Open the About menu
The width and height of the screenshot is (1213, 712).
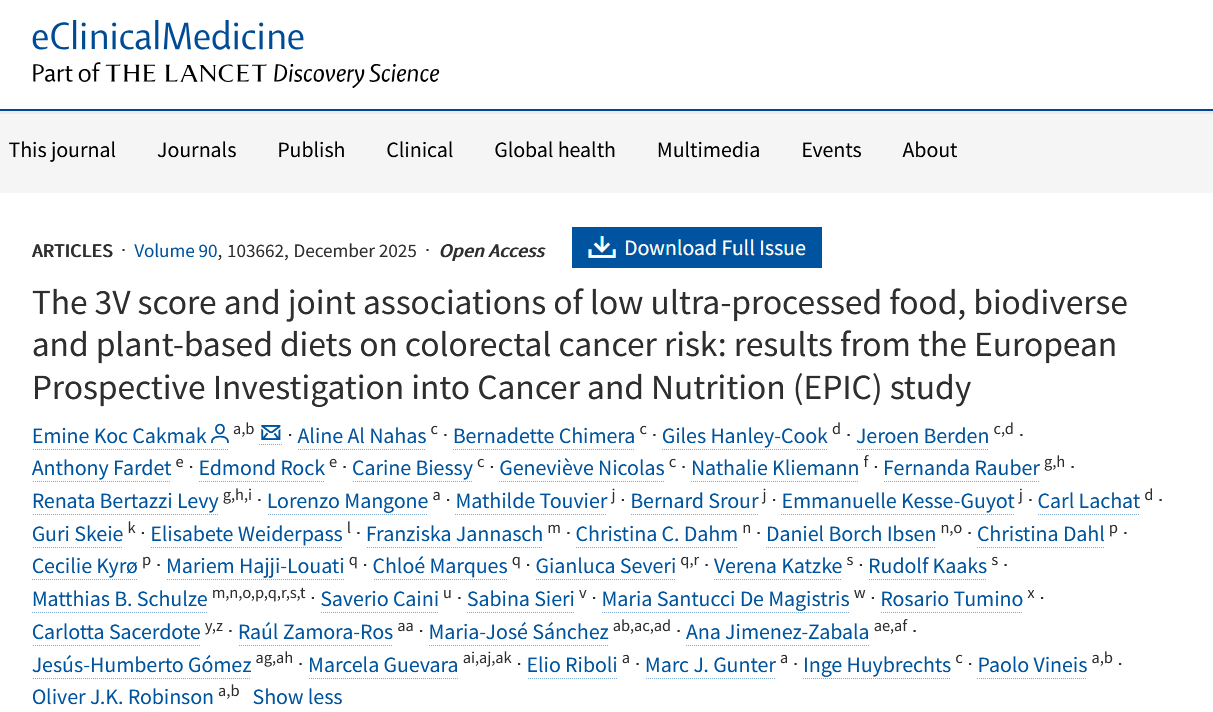(929, 150)
